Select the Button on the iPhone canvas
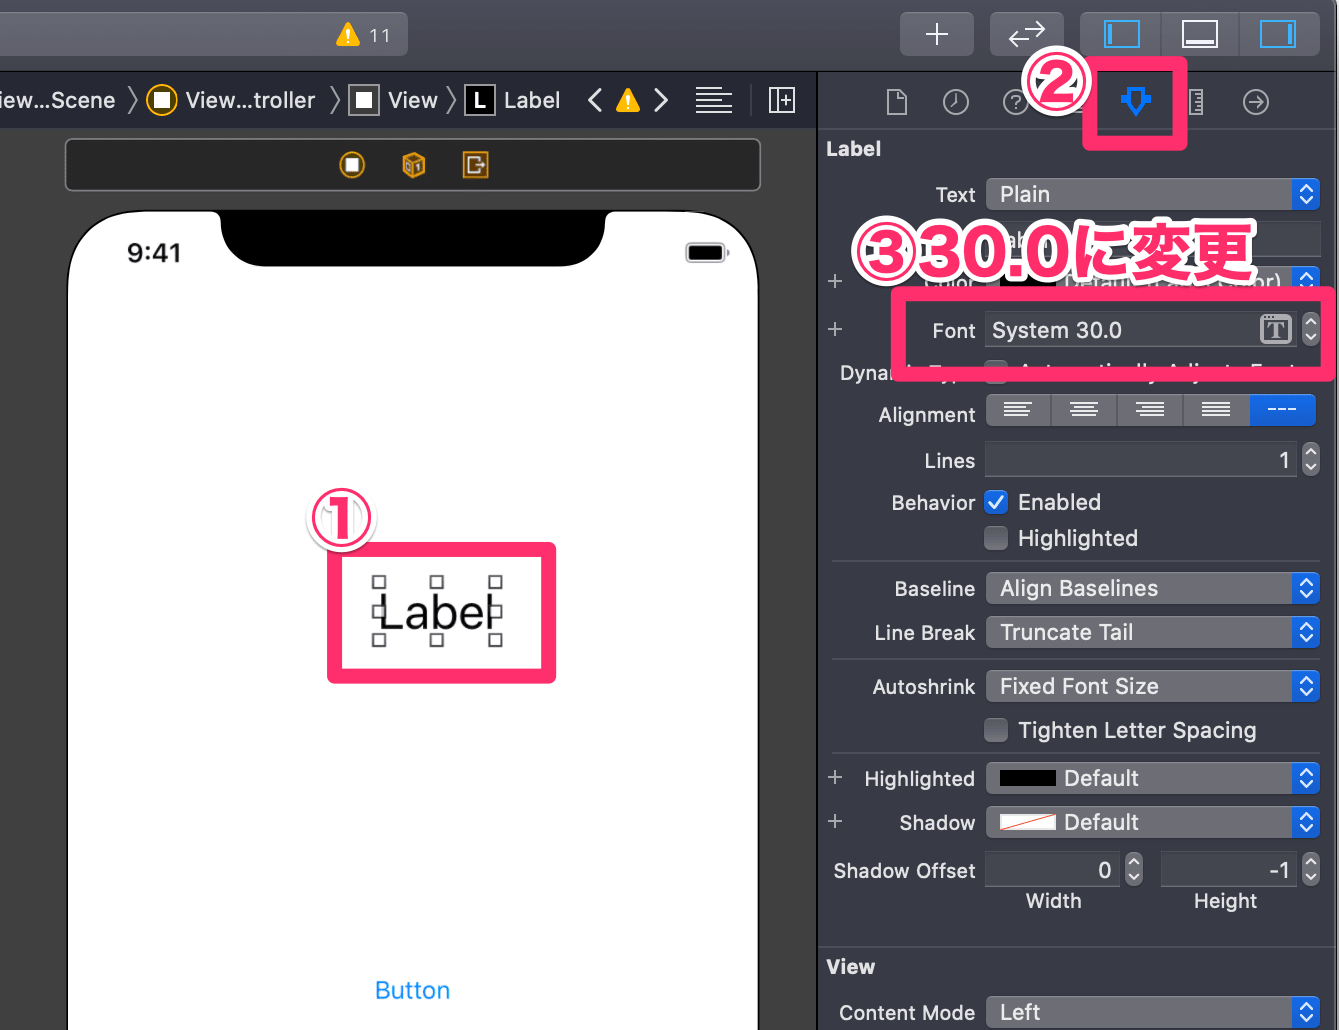The image size is (1339, 1030). click(x=412, y=990)
